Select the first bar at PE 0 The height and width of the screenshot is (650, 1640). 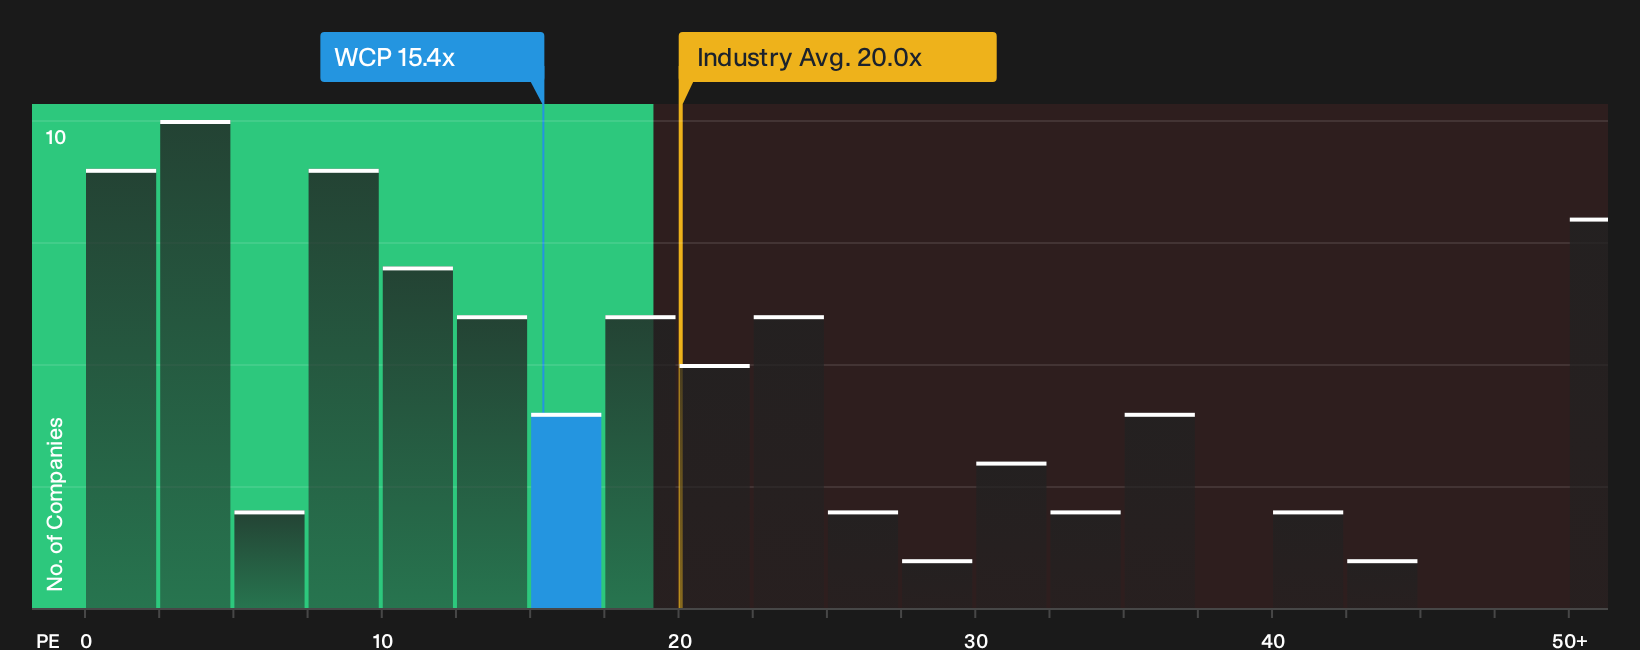click(121, 389)
